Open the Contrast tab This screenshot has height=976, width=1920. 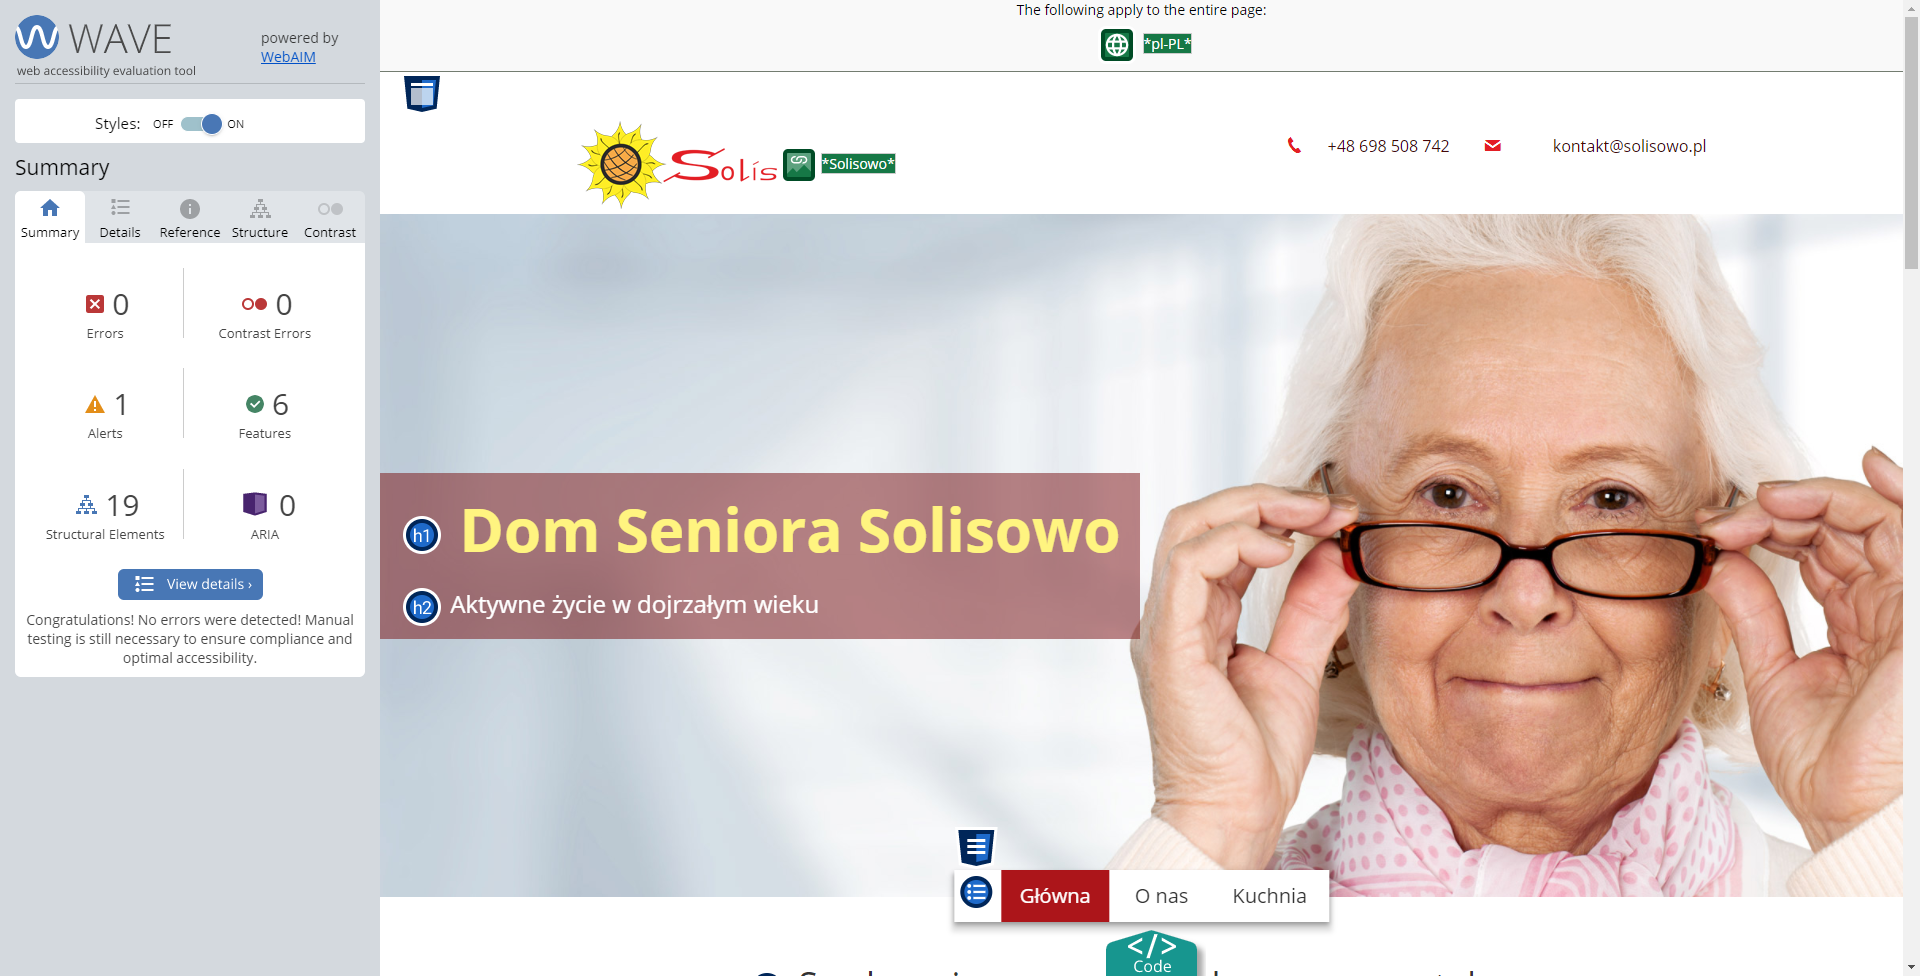pyautogui.click(x=330, y=218)
